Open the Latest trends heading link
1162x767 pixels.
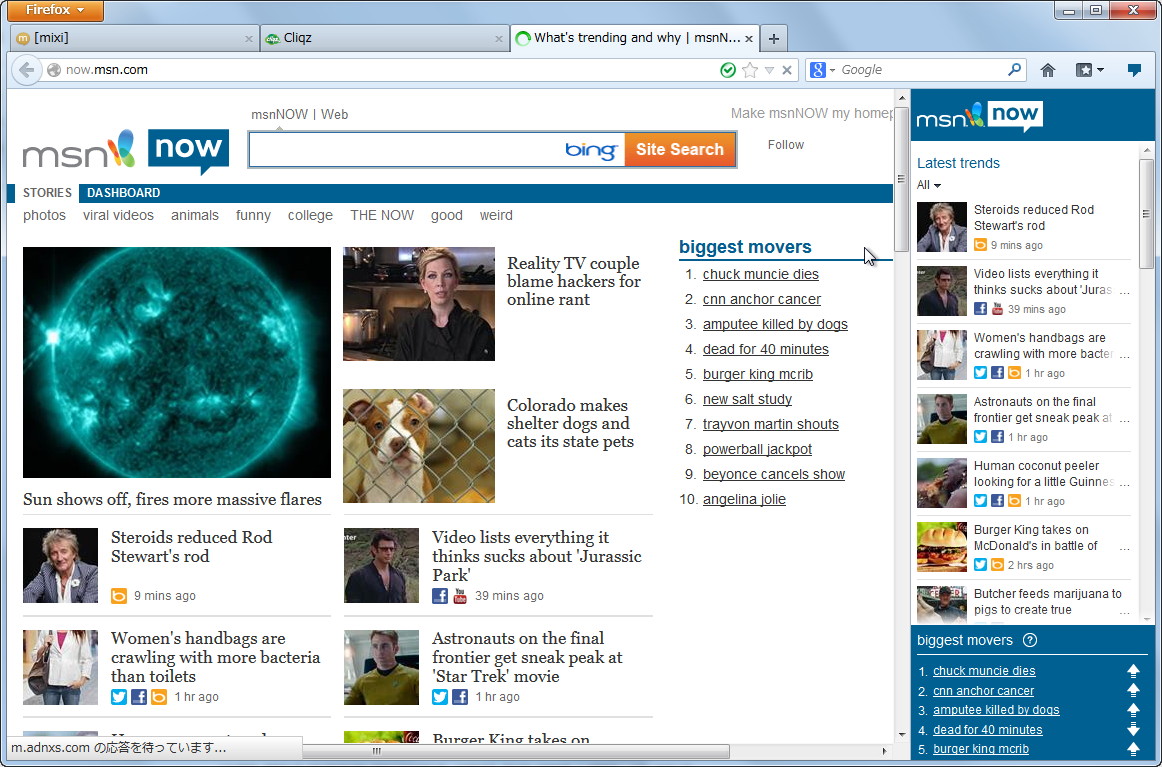[958, 163]
